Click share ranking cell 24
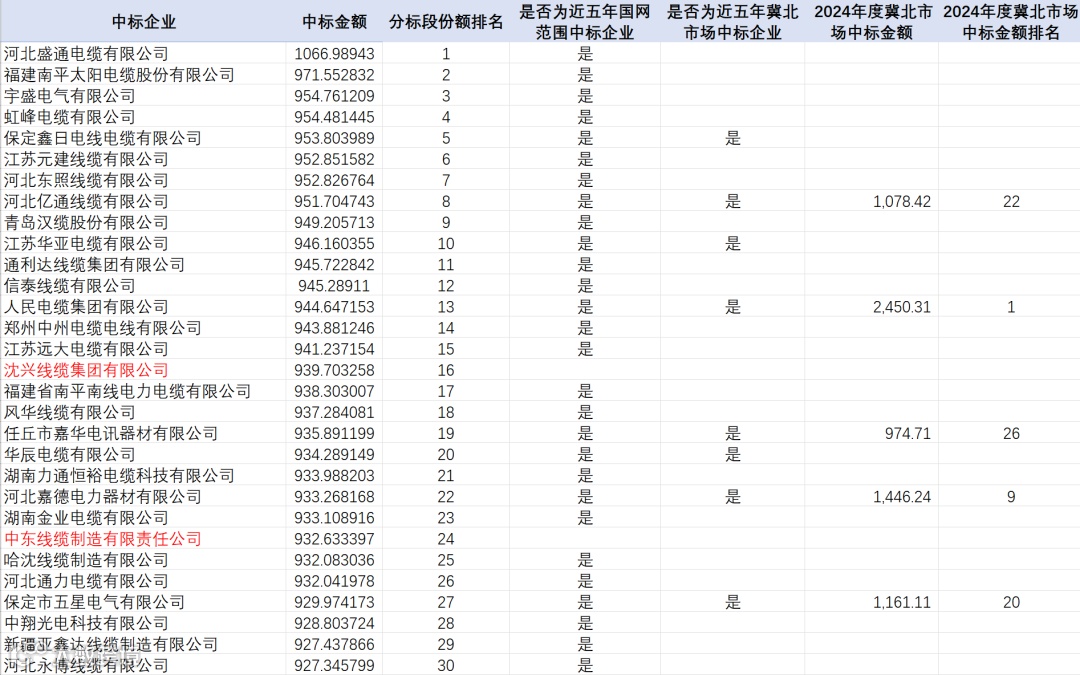Screen dimensions: 1080x675 446,539
